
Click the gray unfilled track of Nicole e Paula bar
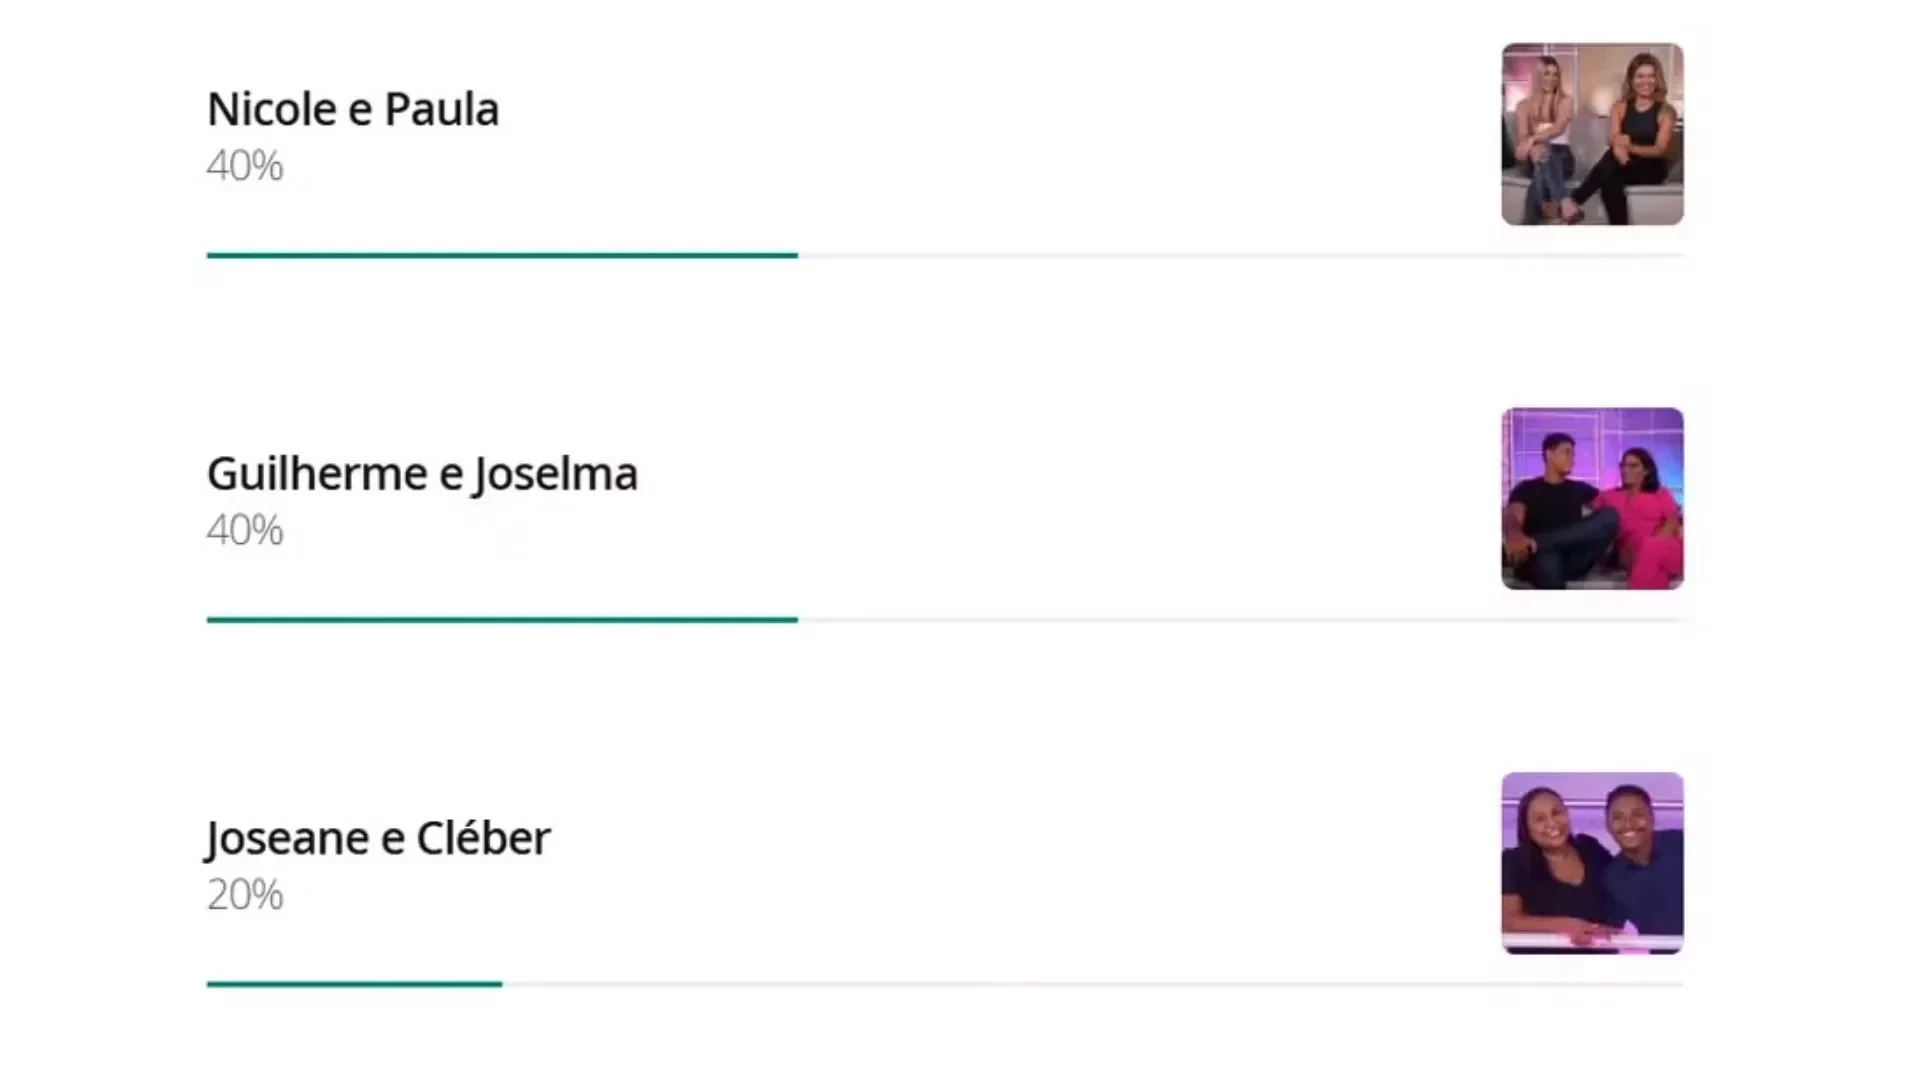(1240, 256)
